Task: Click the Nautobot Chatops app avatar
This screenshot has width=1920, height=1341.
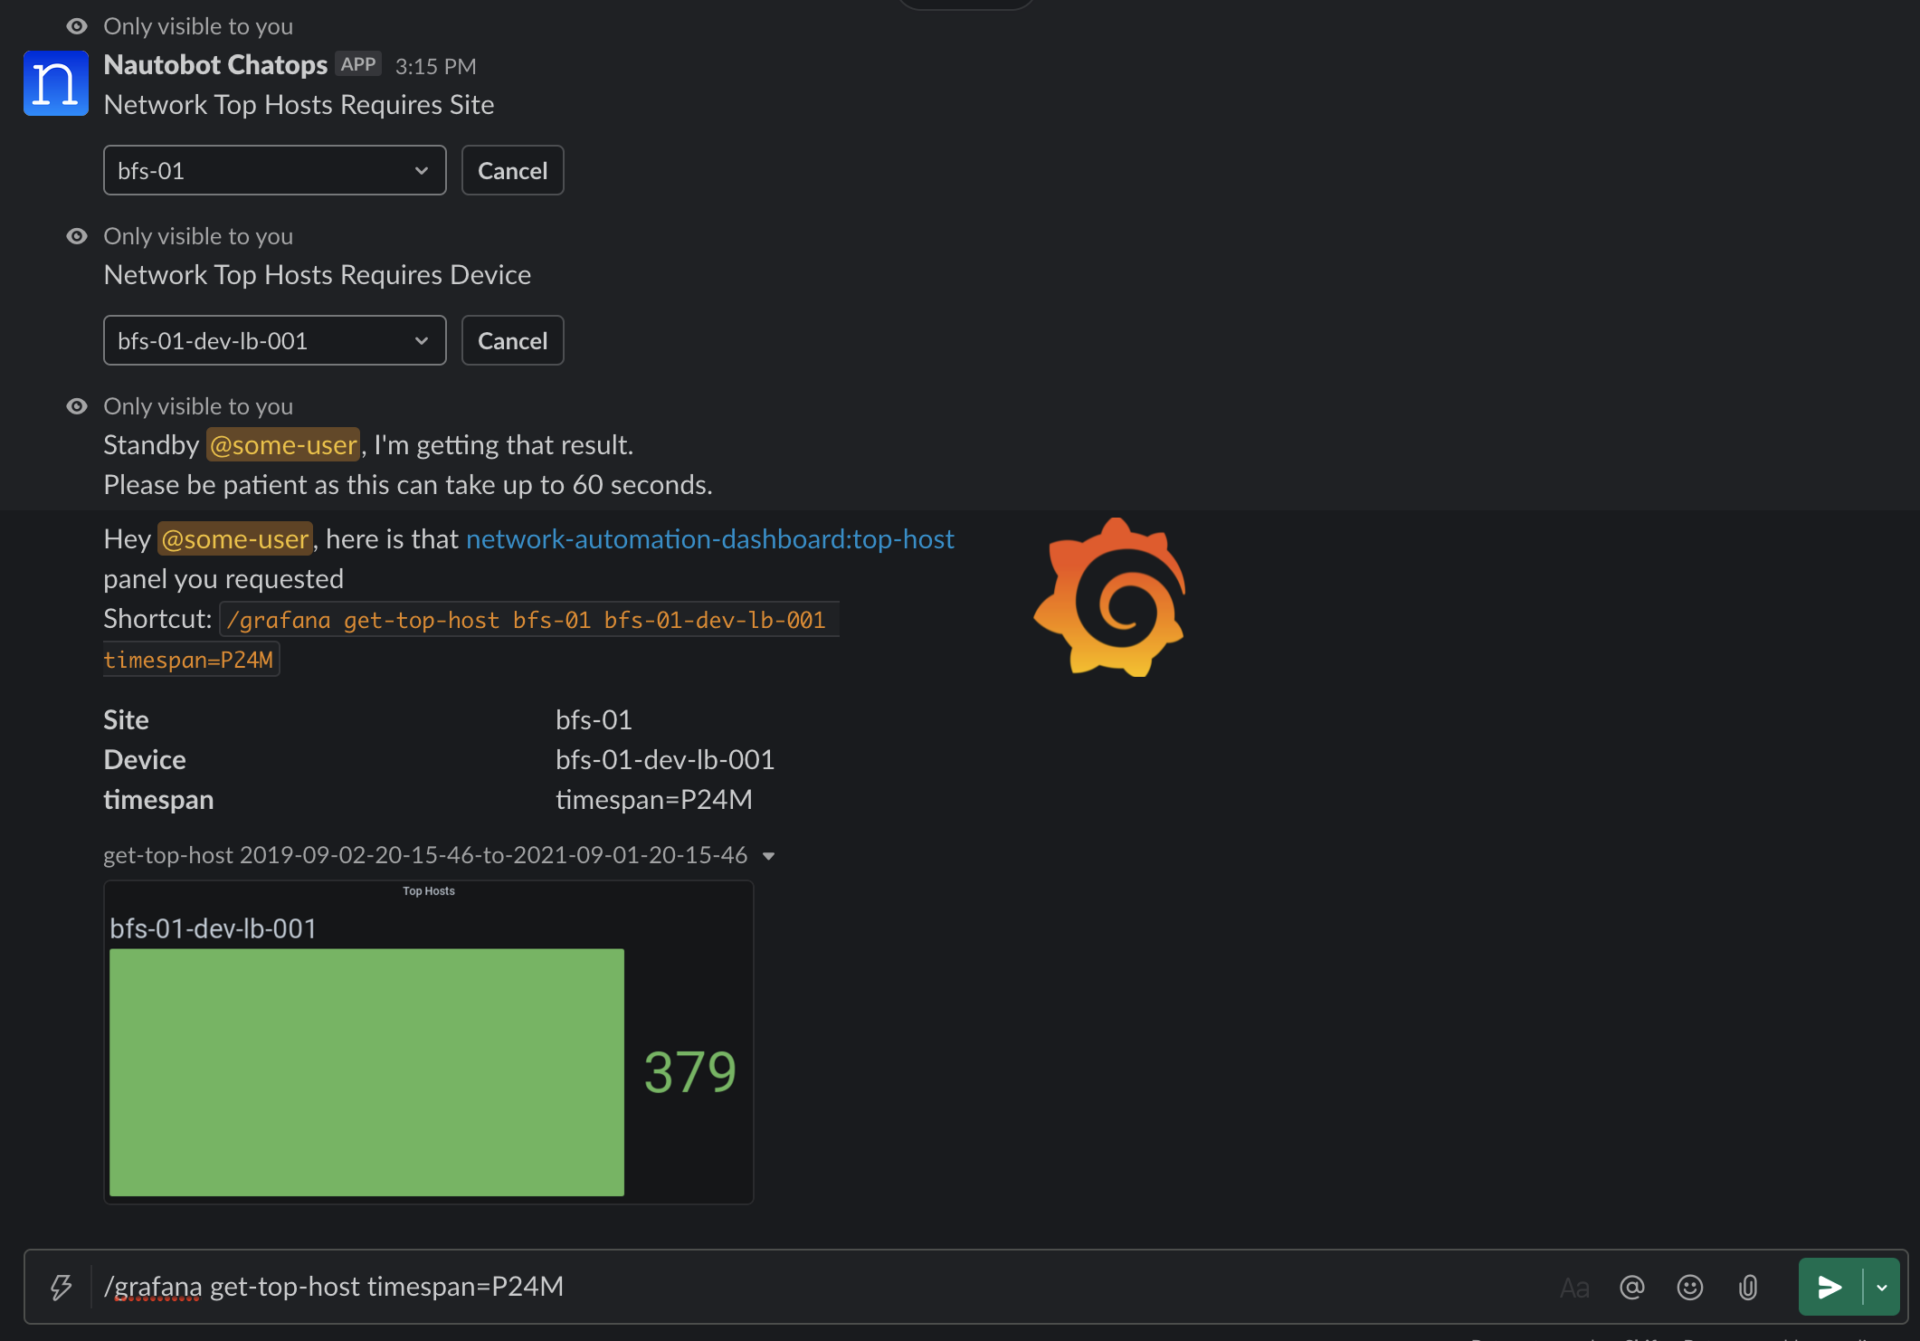Action: pyautogui.click(x=56, y=83)
